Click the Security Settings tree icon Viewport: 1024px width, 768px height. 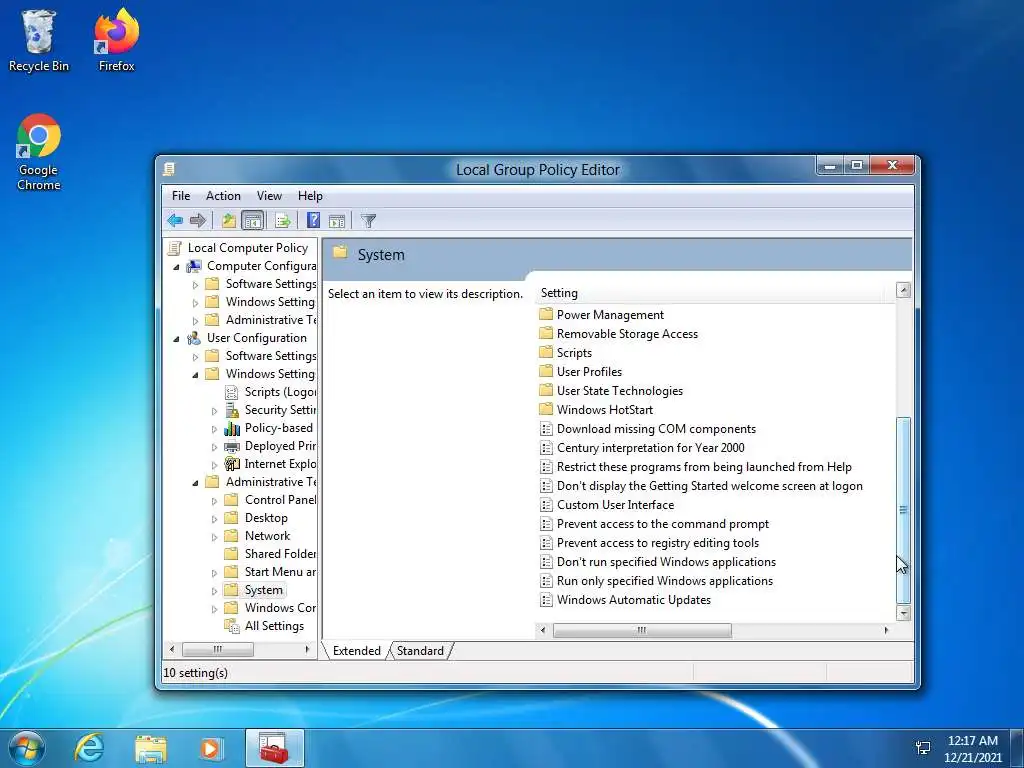(x=232, y=410)
